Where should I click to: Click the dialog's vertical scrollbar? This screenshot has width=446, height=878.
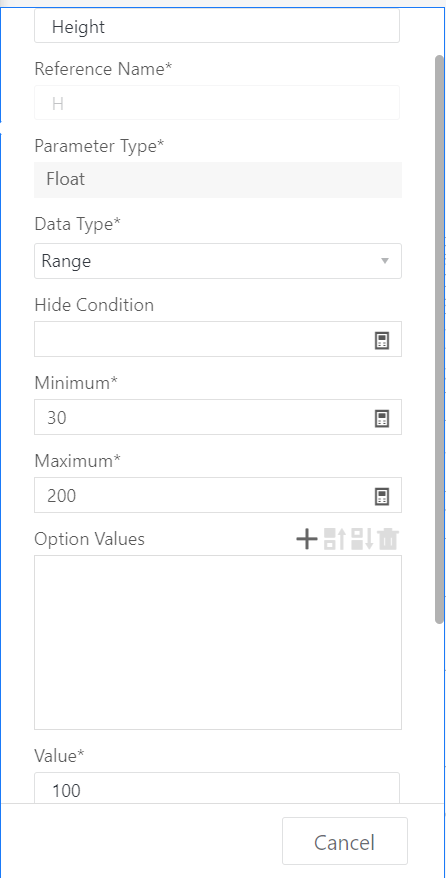tap(439, 339)
